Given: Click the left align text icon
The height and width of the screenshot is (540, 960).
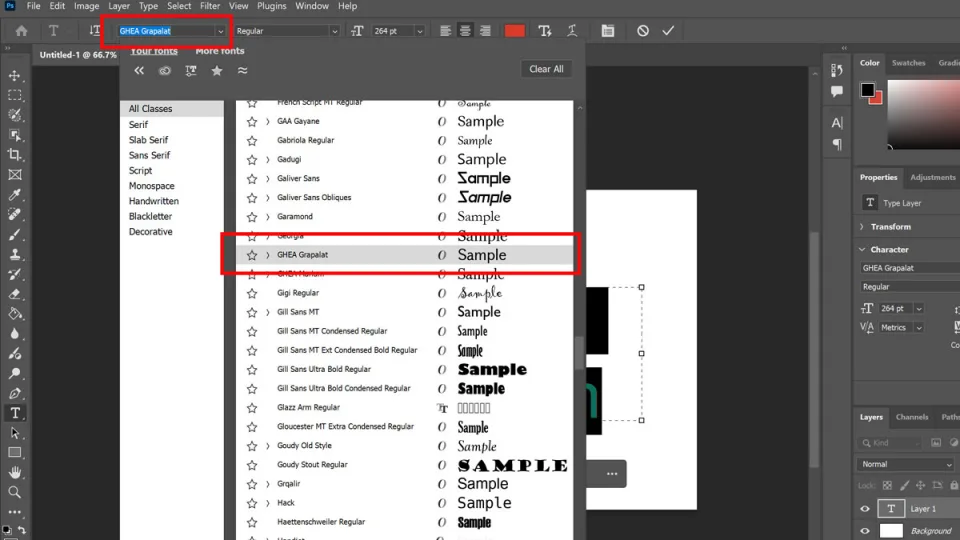Looking at the screenshot, I should (x=445, y=31).
